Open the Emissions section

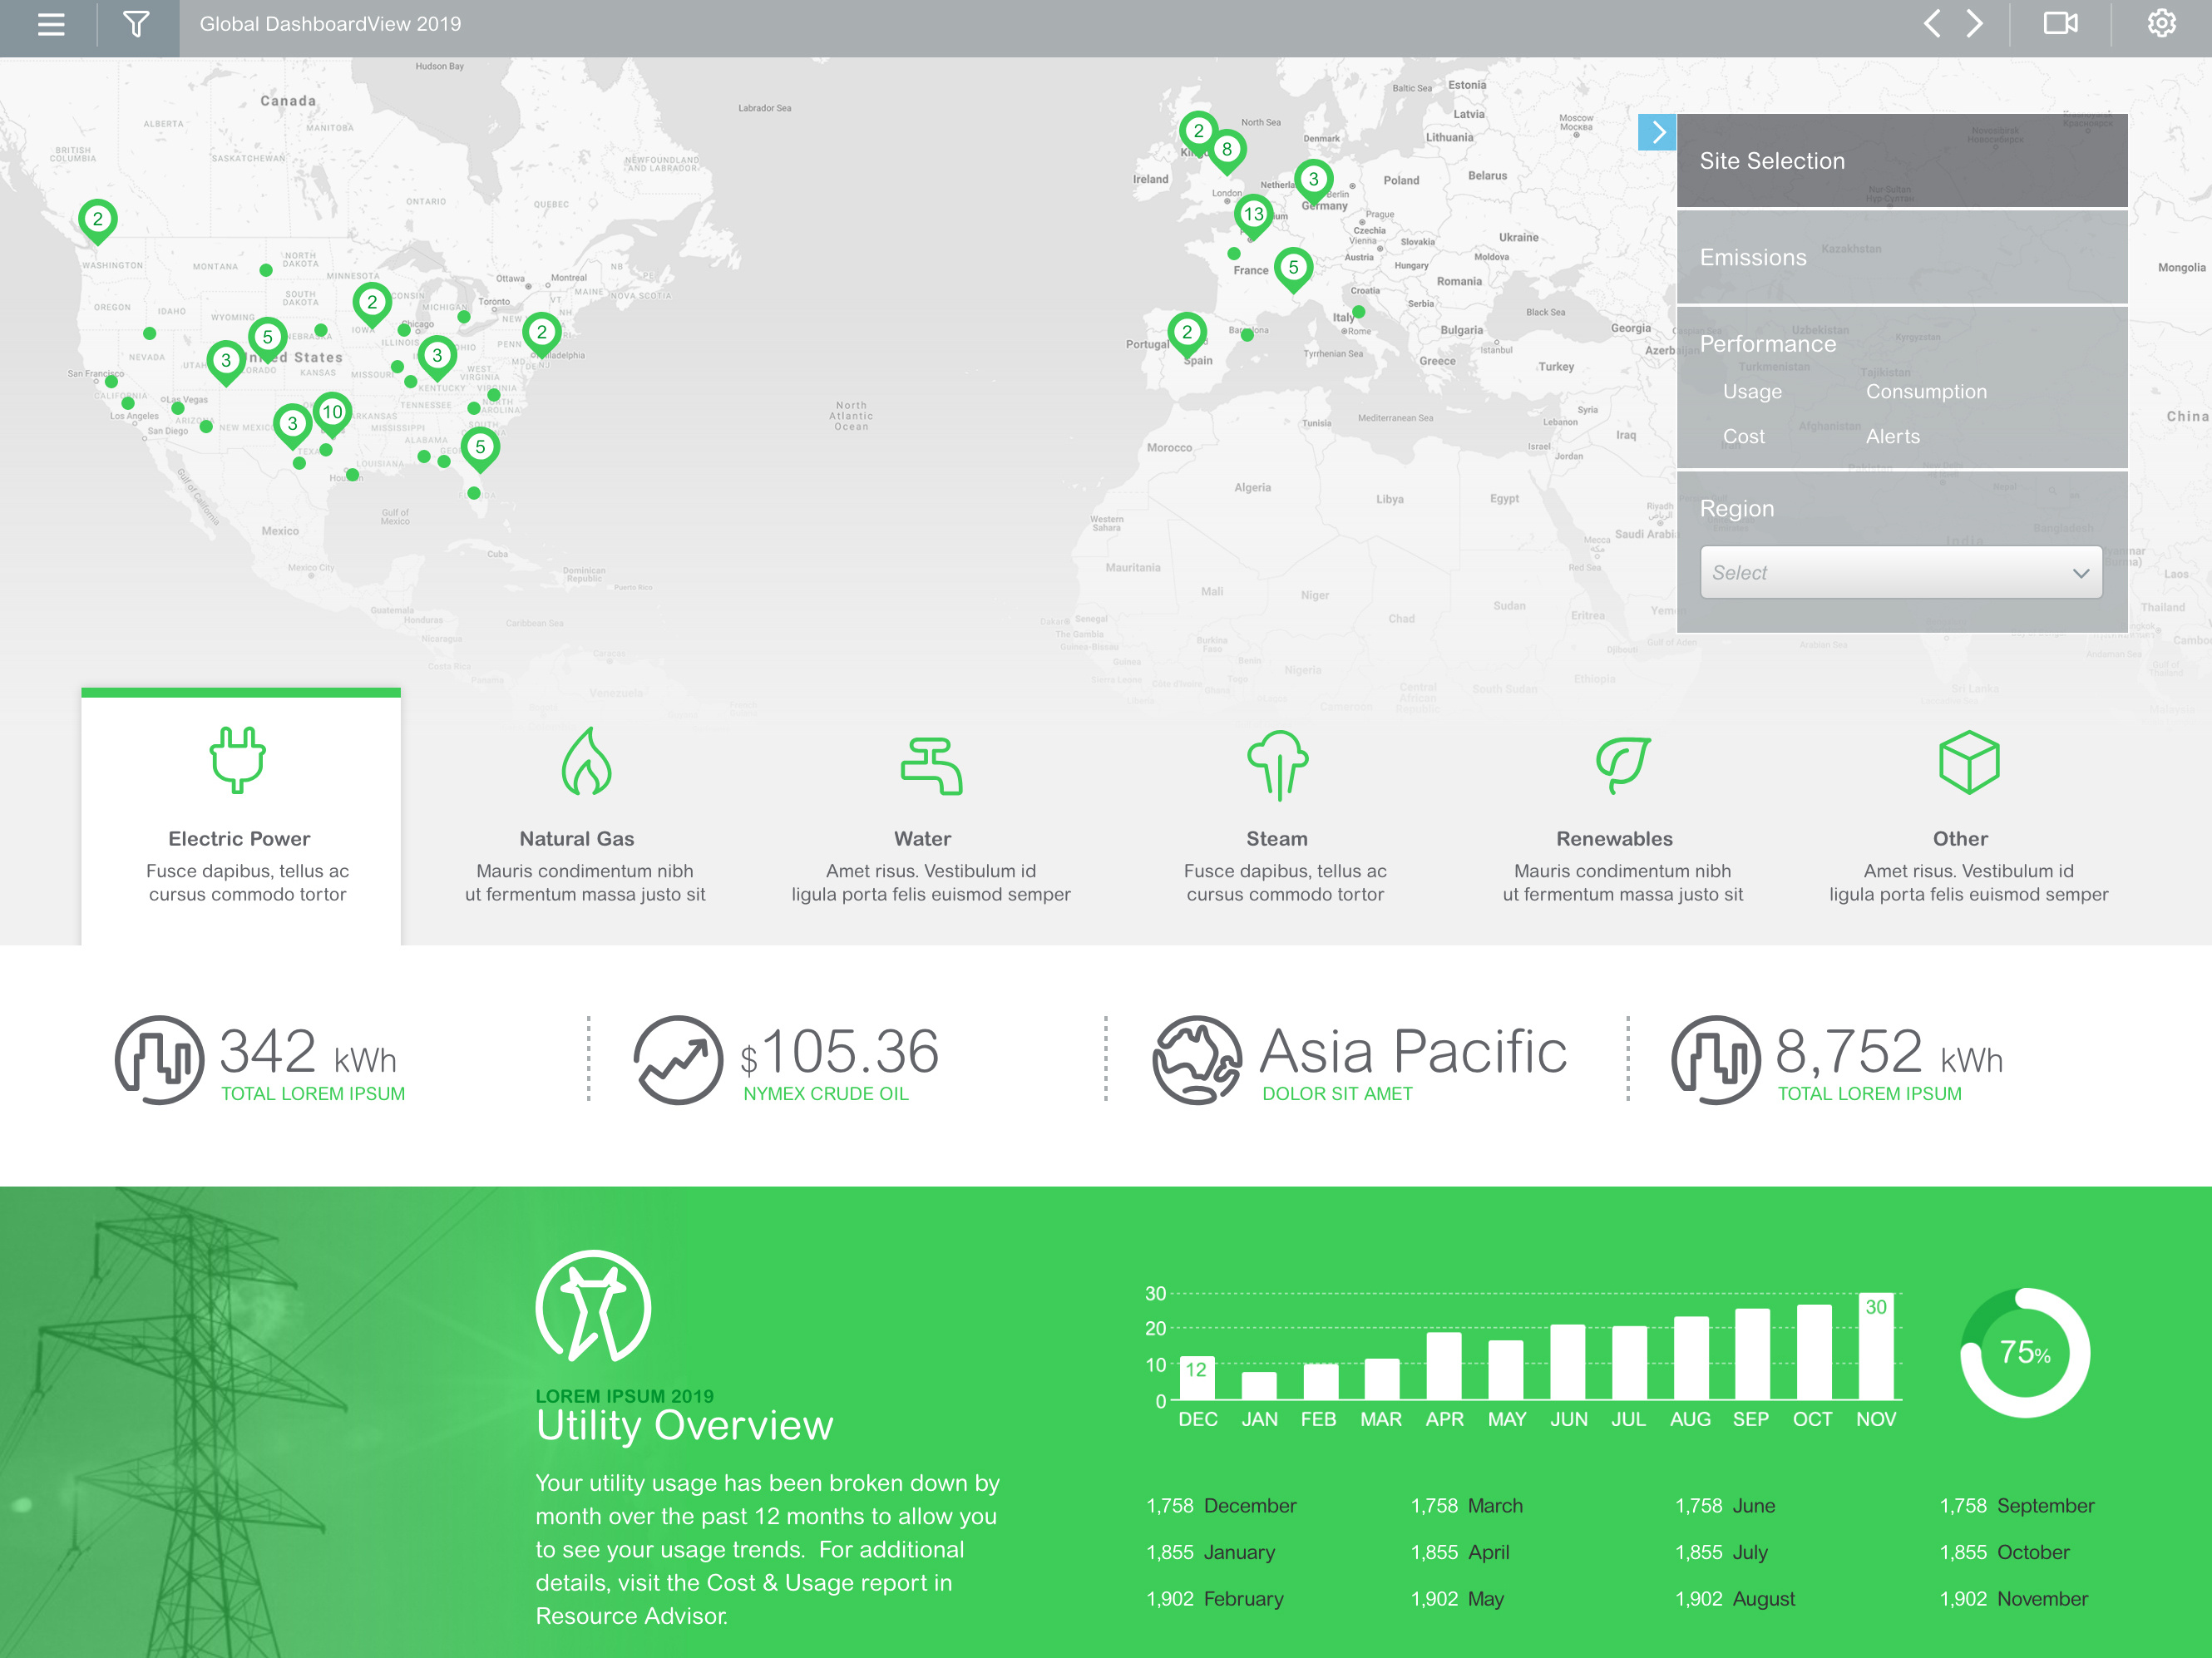[x=1753, y=257]
